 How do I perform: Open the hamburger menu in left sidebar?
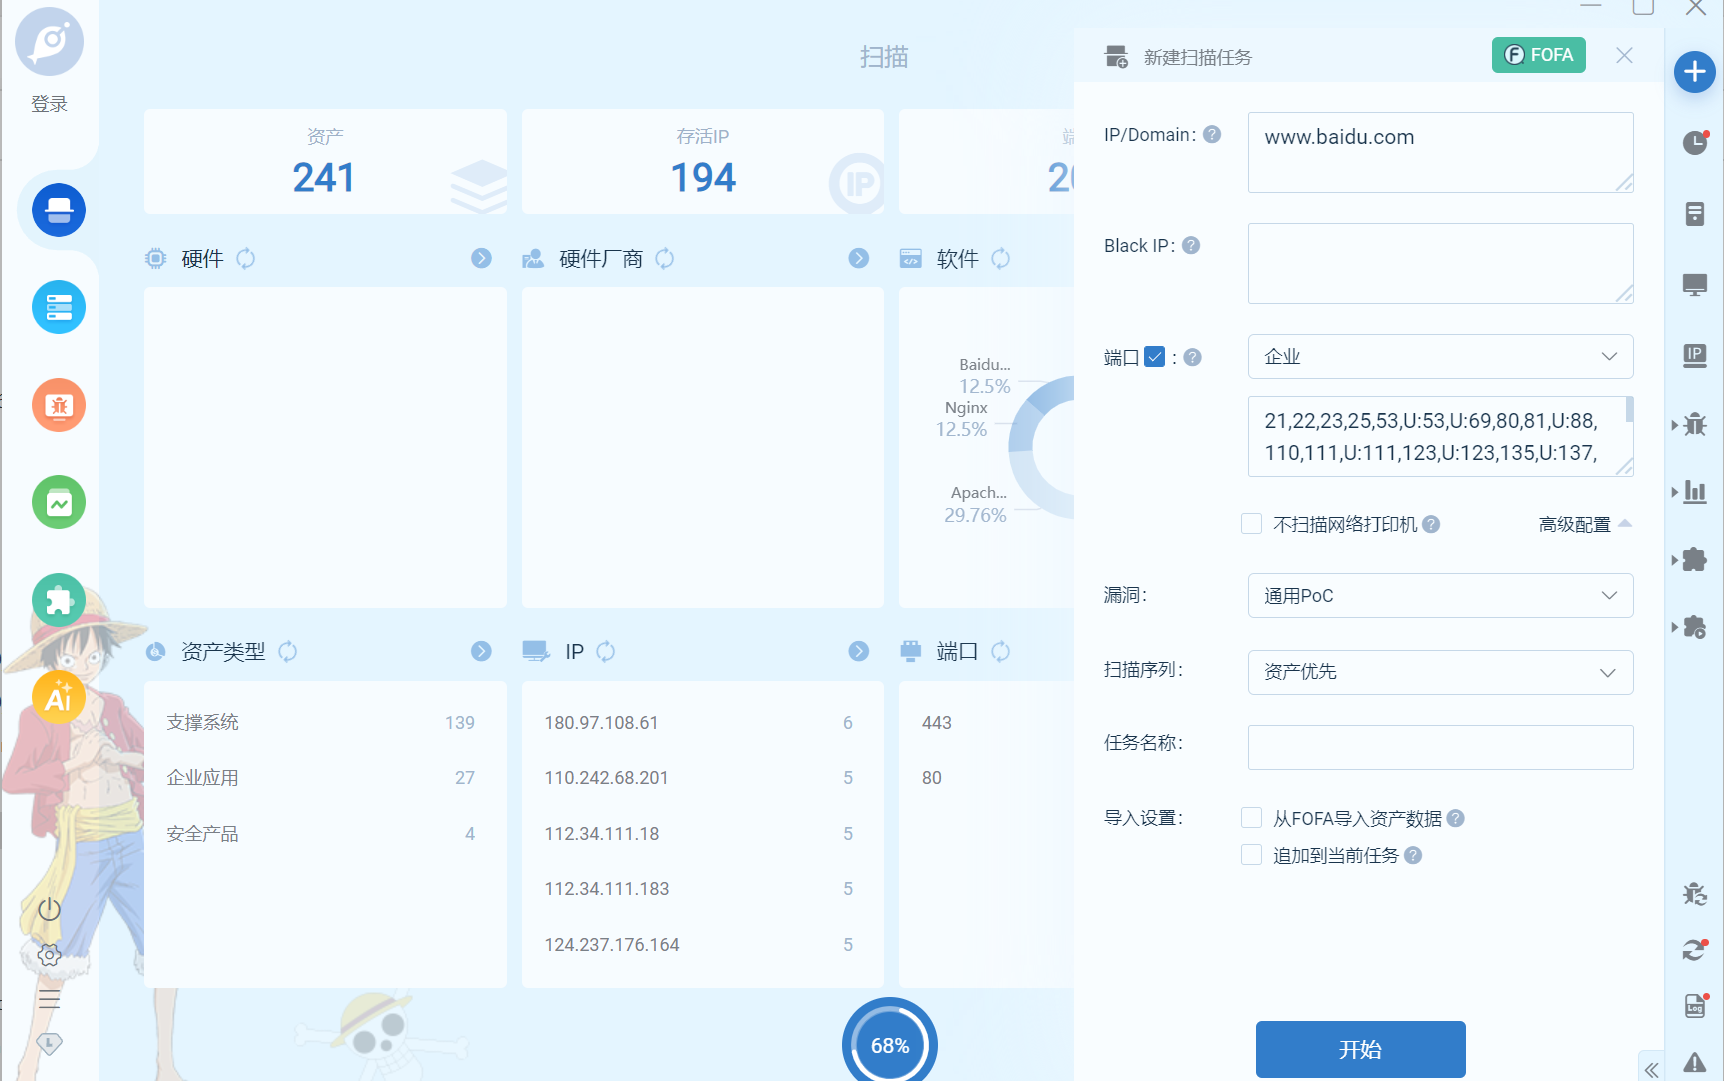(x=49, y=999)
